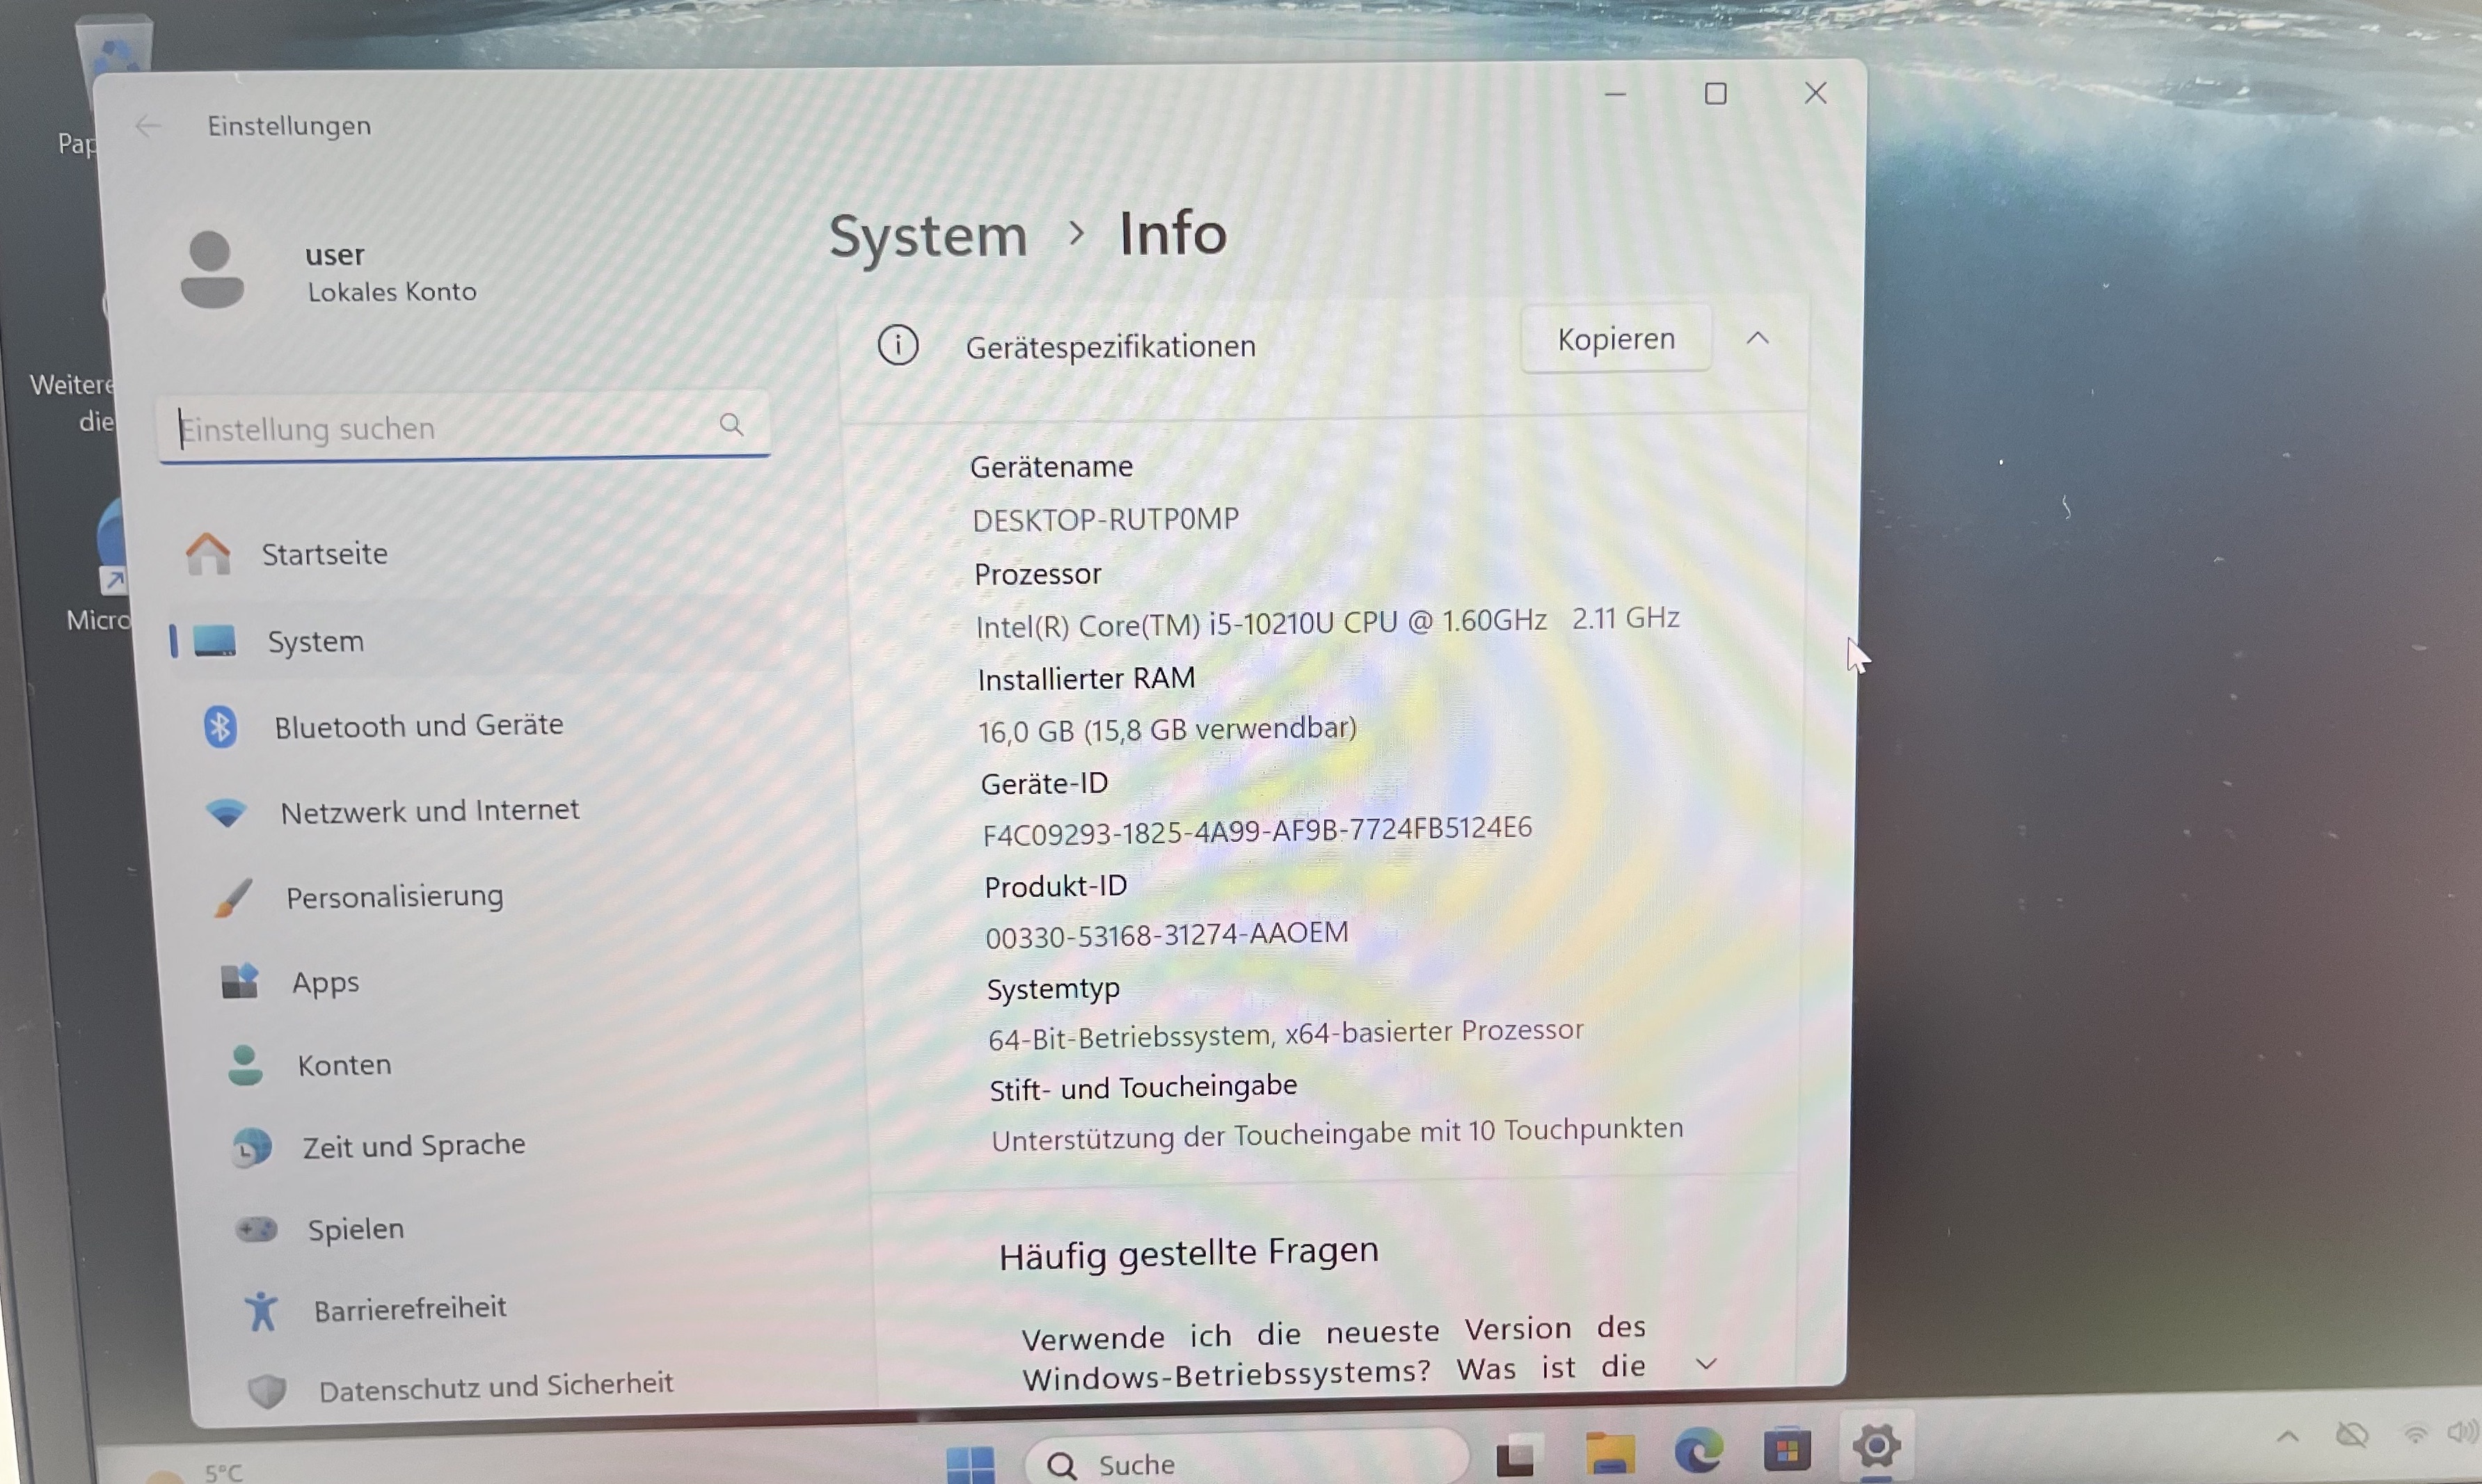Open Barrierefreiheit settings
Viewport: 2482px width, 1484px height.
(x=410, y=1309)
